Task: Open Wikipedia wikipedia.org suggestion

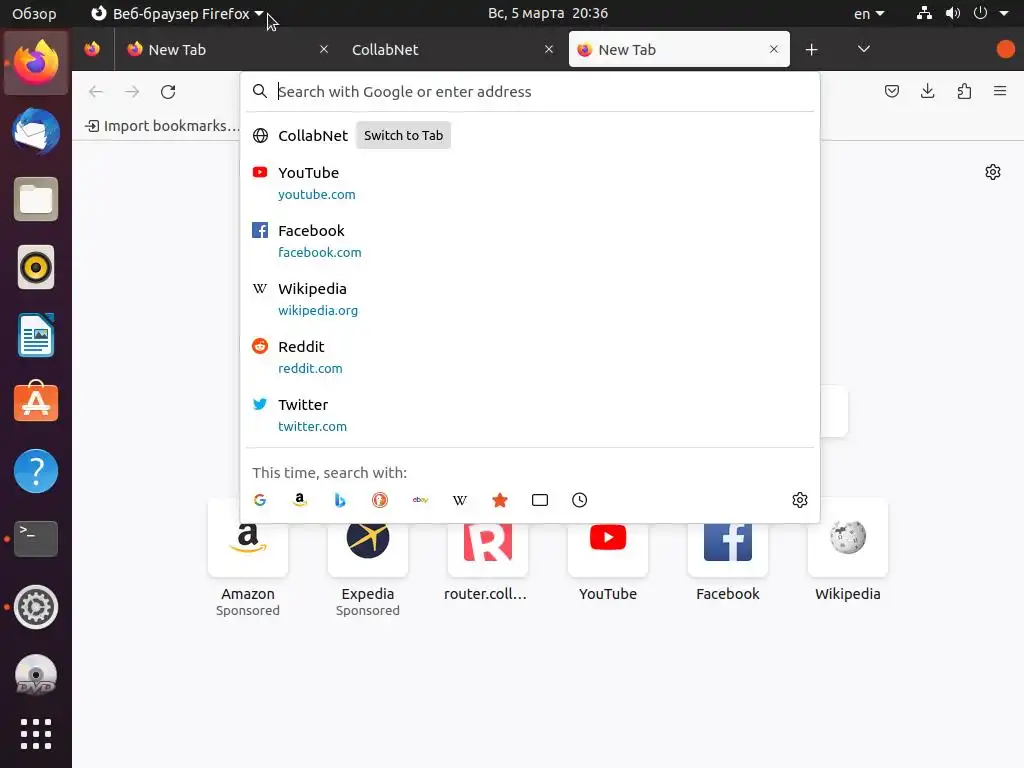Action: point(530,299)
